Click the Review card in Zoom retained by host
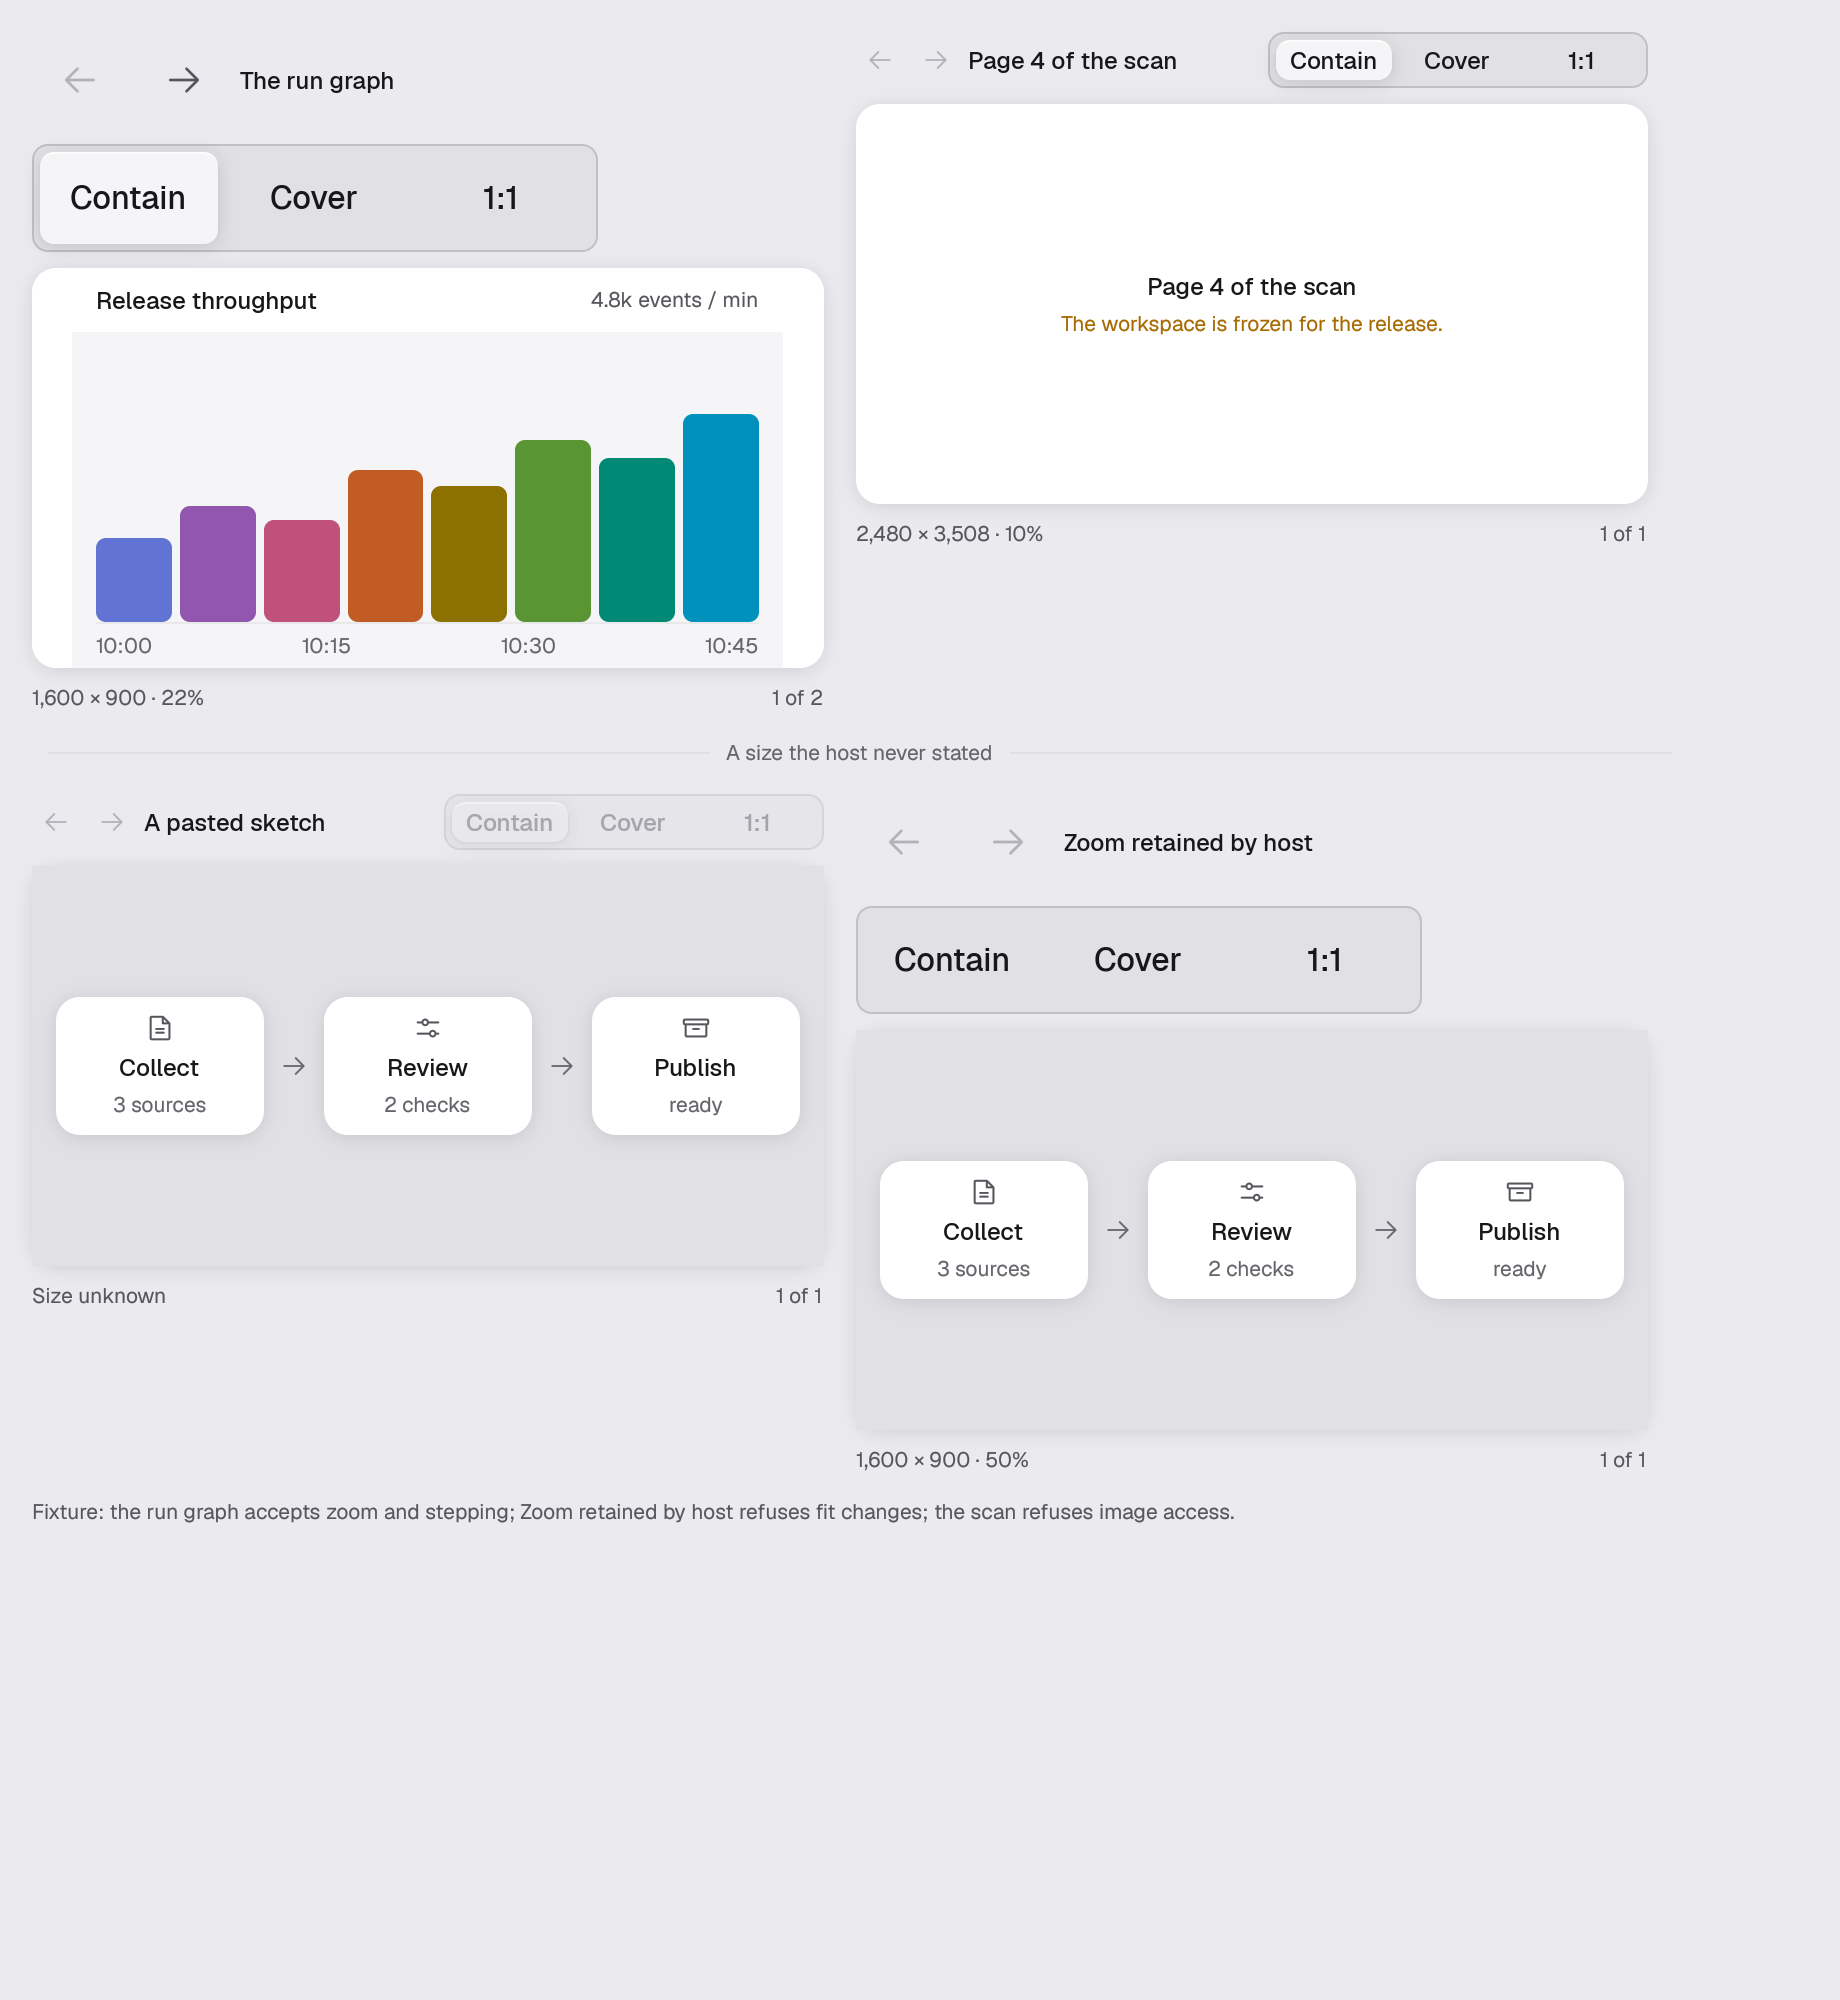This screenshot has height=2000, width=1840. 1252,1230
